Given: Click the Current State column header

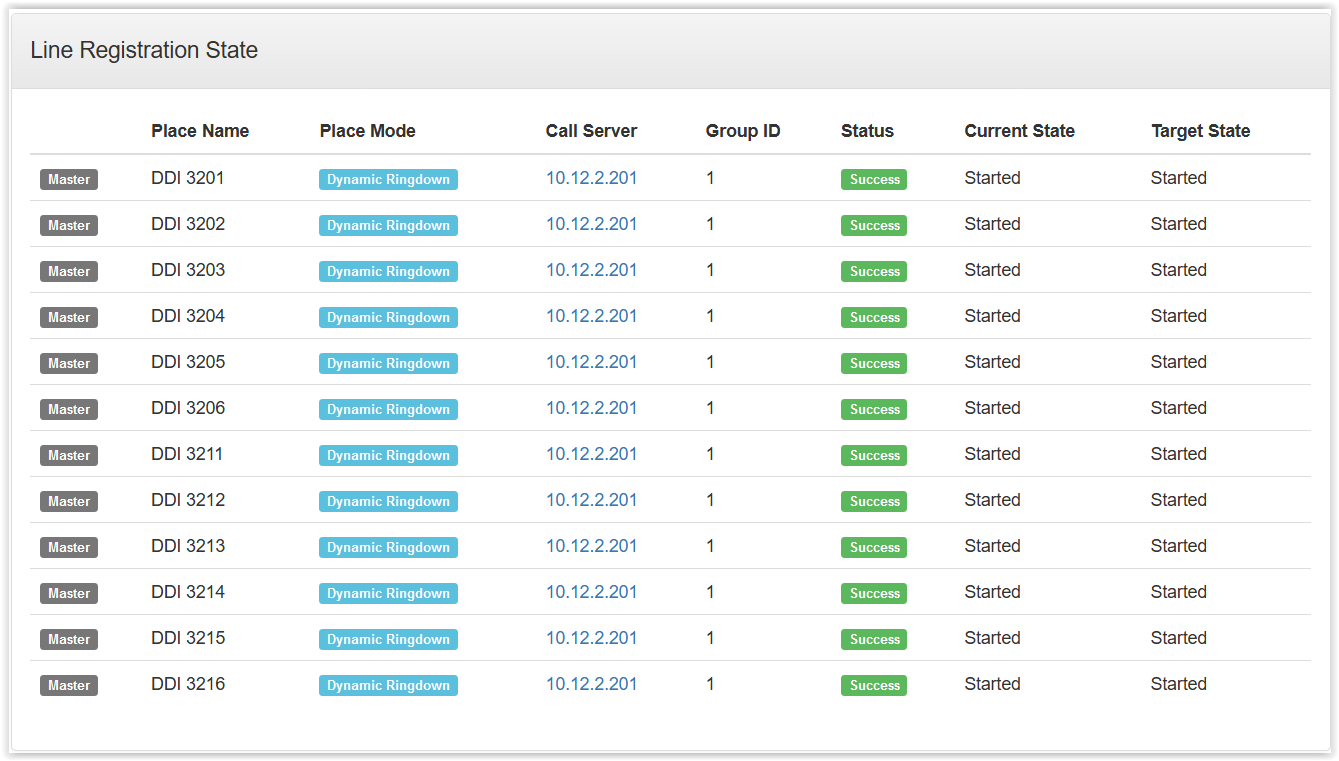Looking at the screenshot, I should pyautogui.click(x=1019, y=131).
